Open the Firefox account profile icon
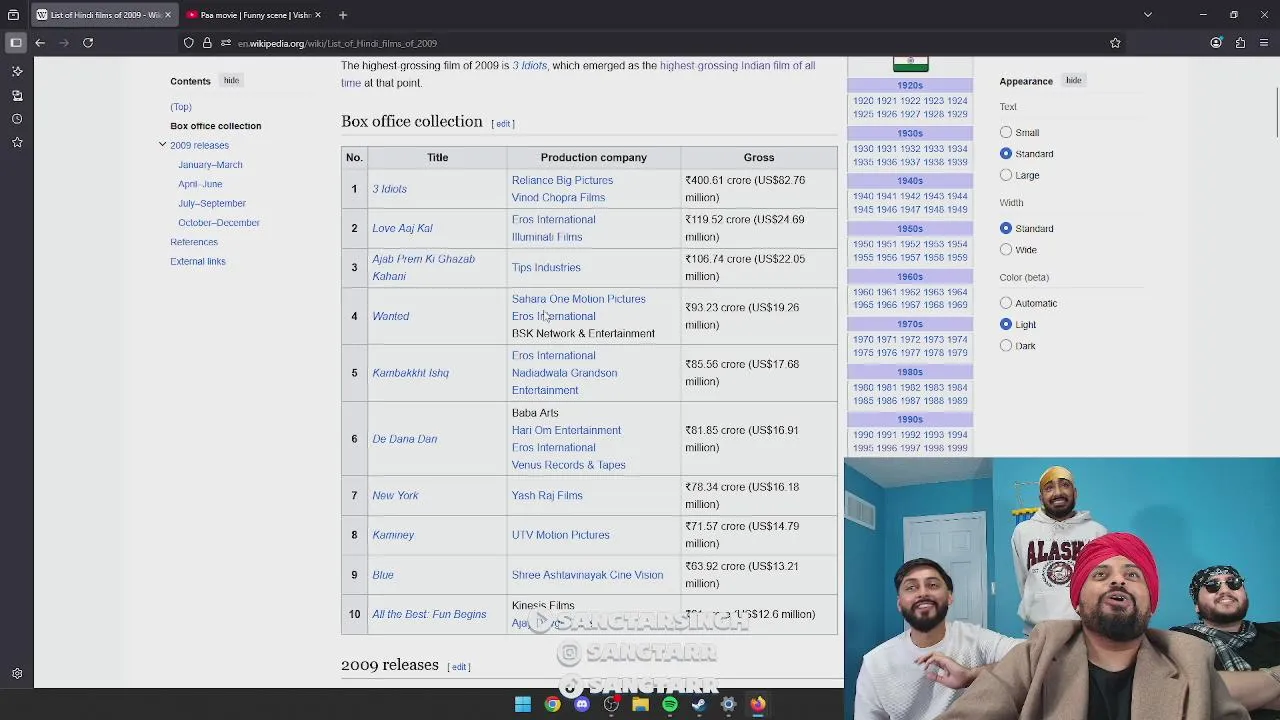The width and height of the screenshot is (1280, 720). point(1216,43)
